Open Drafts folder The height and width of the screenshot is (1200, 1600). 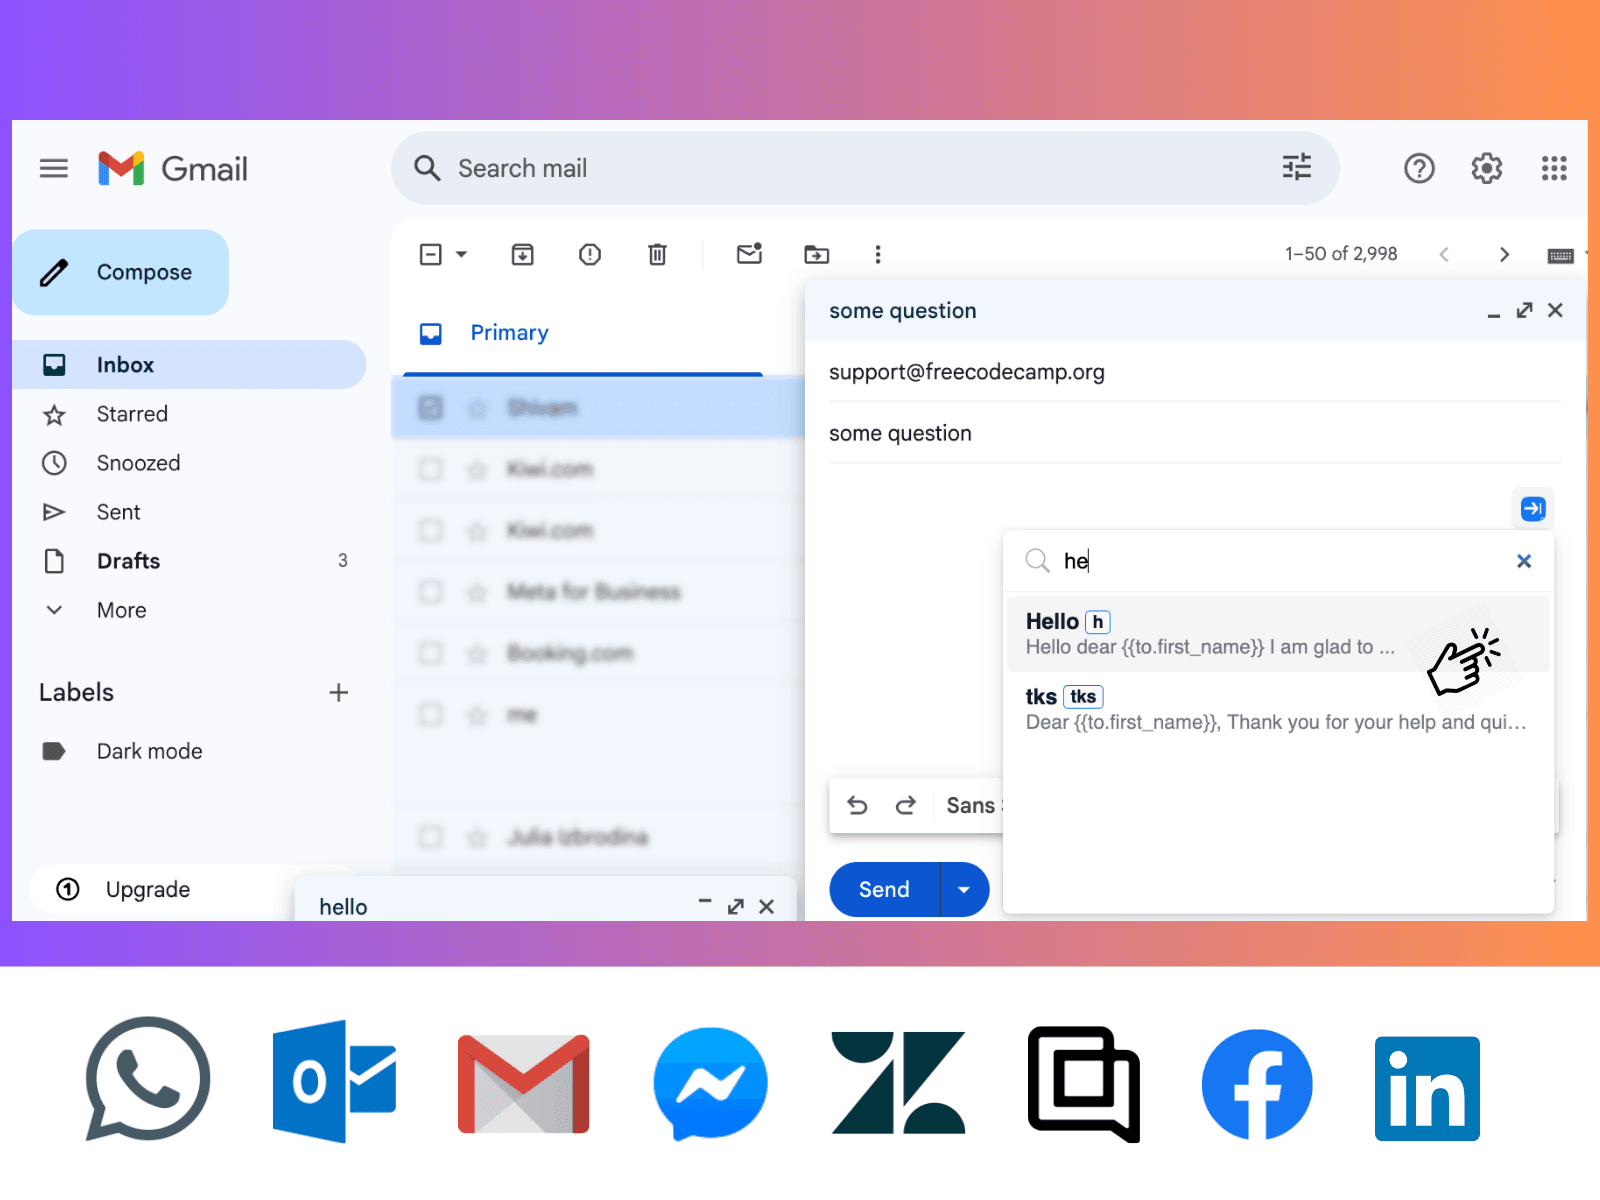coord(189,561)
